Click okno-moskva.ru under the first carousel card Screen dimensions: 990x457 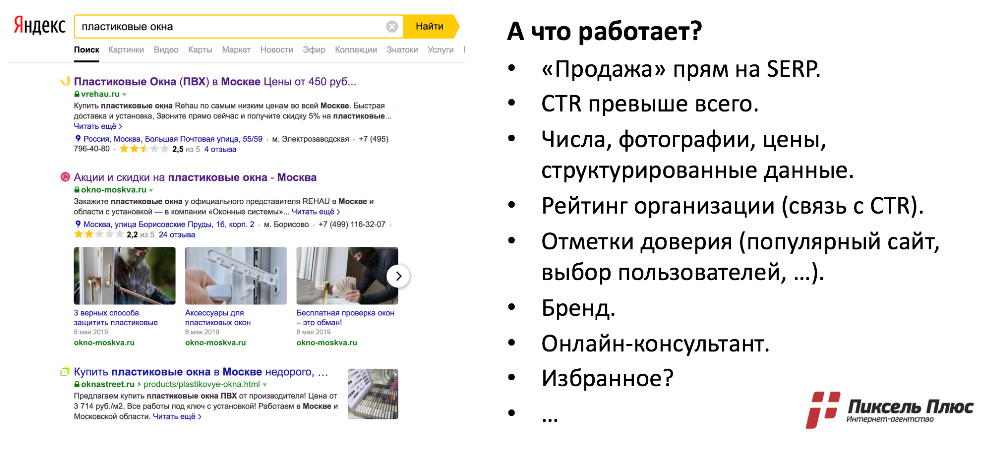click(x=104, y=343)
